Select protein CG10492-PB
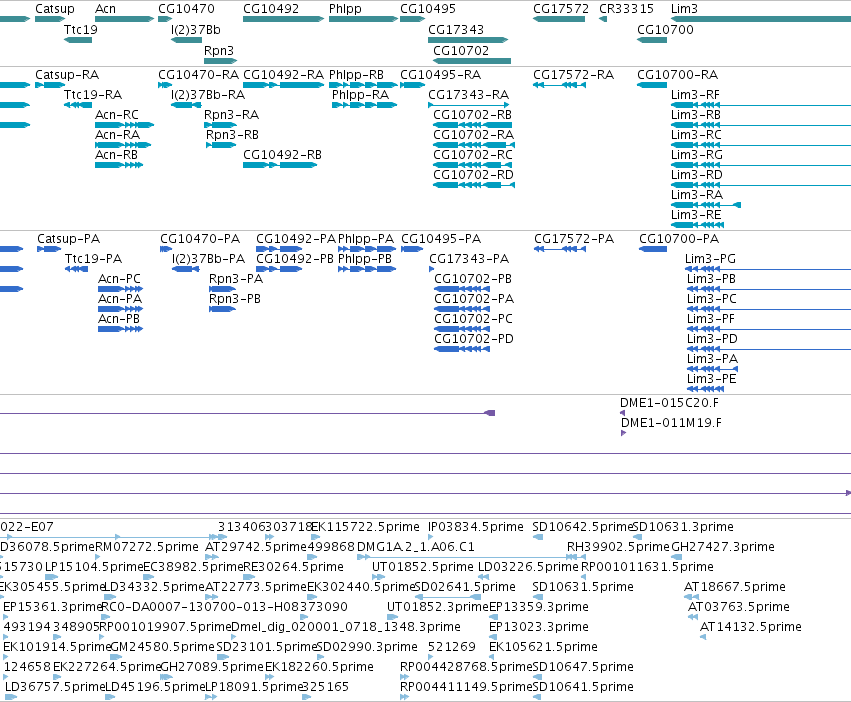The height and width of the screenshot is (702, 851). point(279,269)
